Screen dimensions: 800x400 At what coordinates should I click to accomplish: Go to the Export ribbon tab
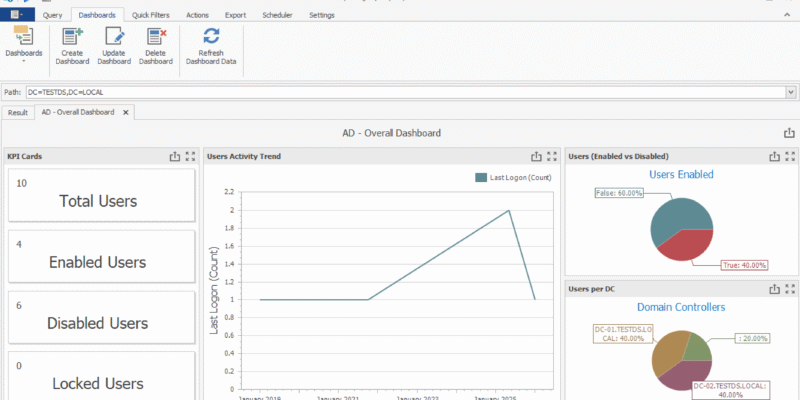[x=235, y=15]
